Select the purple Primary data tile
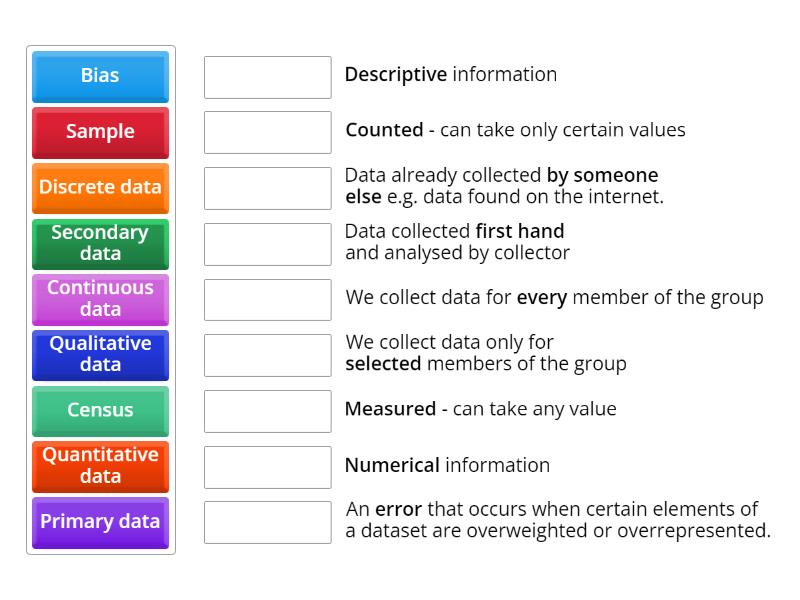 tap(100, 522)
